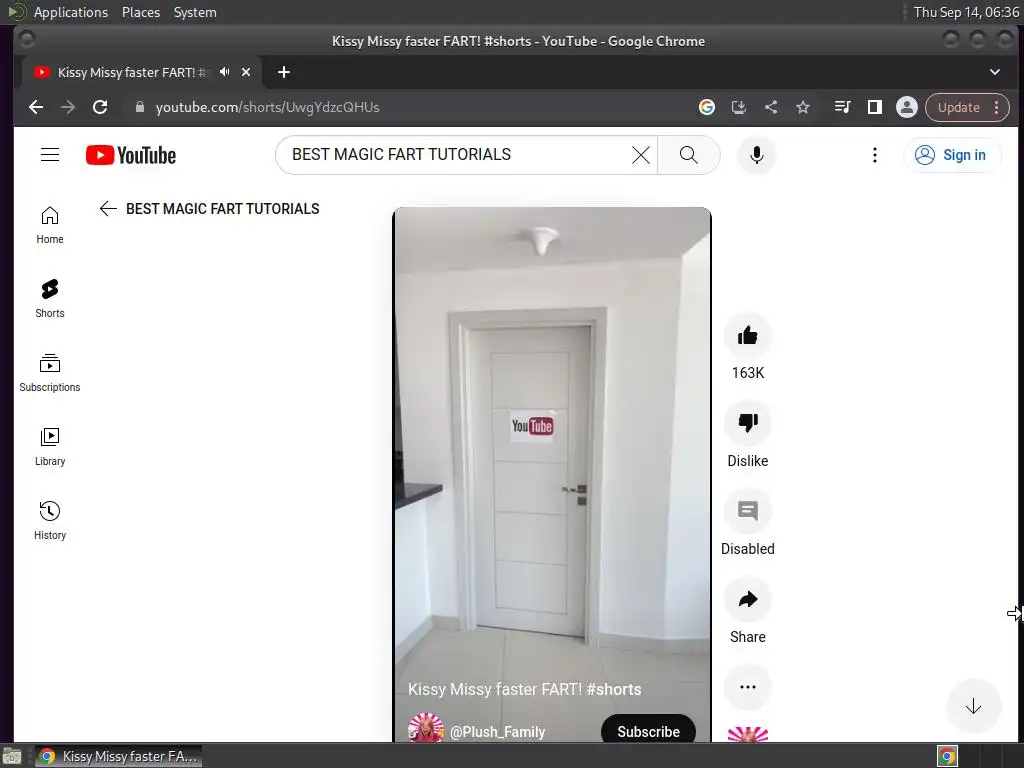Click Chrome icon in bottom-right tray
The image size is (1024, 768).
coord(948,756)
